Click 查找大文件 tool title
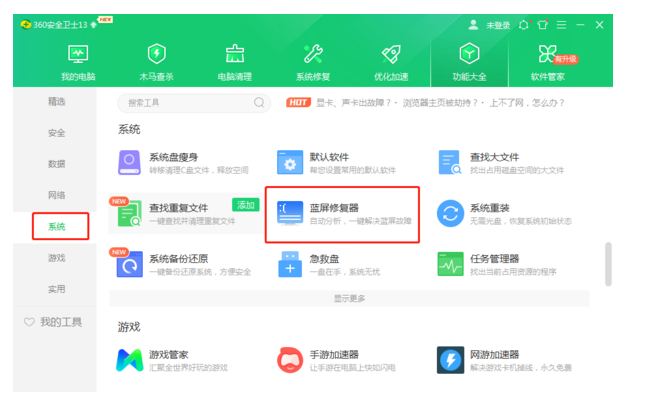The height and width of the screenshot is (404, 662). (494, 157)
